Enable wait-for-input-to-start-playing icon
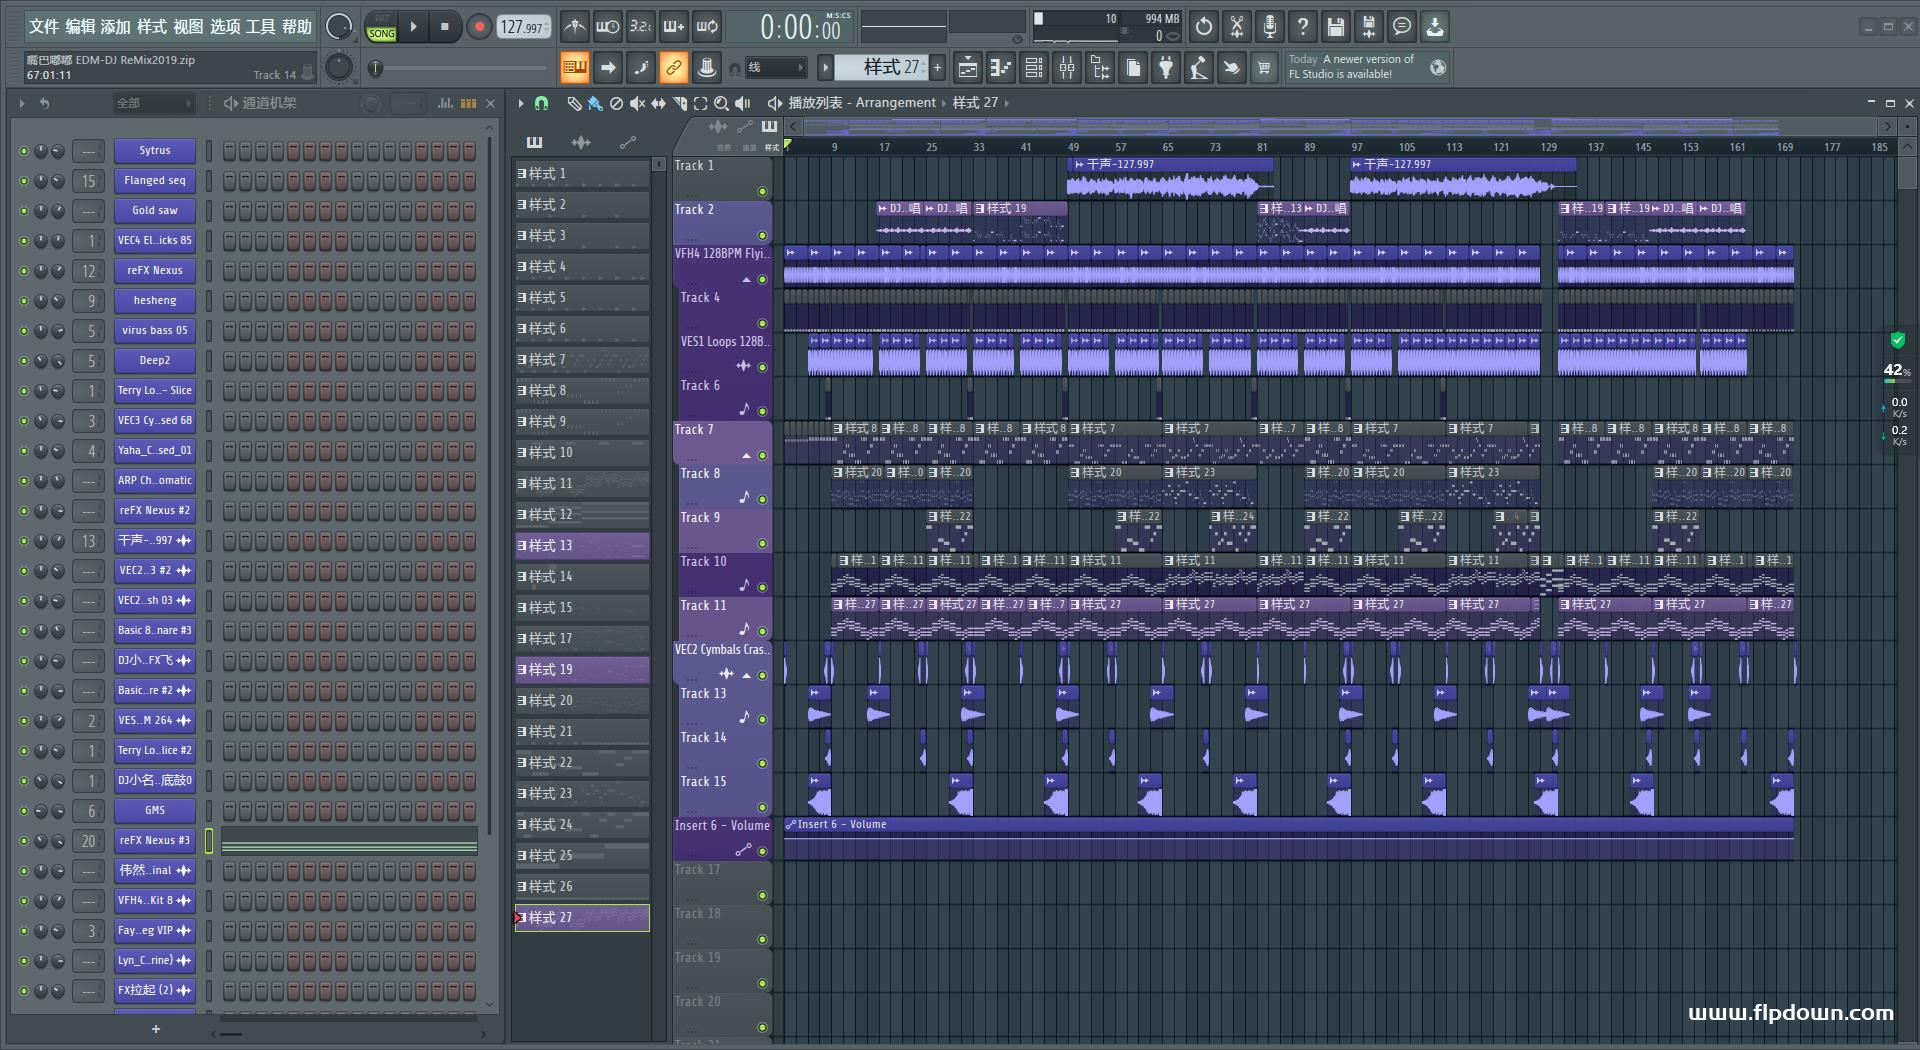1920x1050 pixels. coord(607,27)
